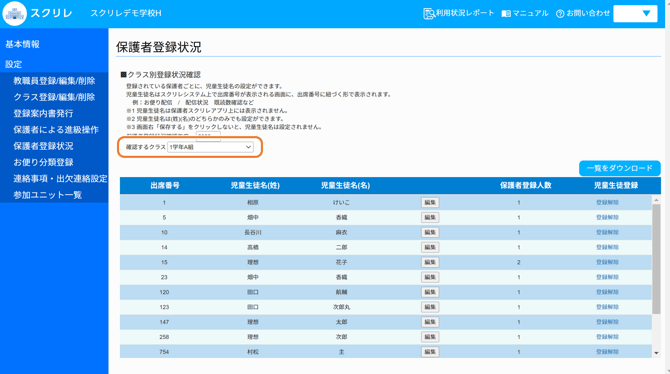Click 編集 for attendance number 15

[x=430, y=262]
